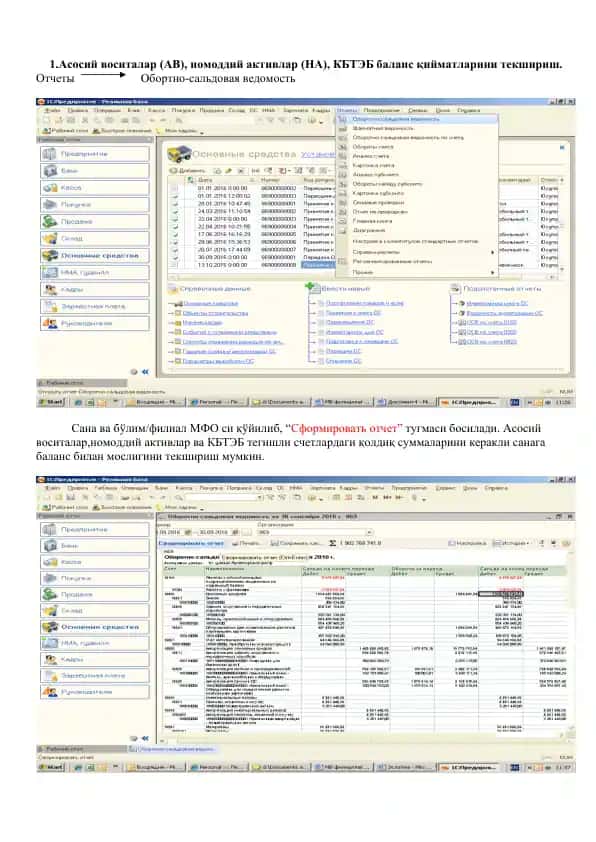Click the Кадры icon in upper sidebar
596x842 pixels.
50,289
